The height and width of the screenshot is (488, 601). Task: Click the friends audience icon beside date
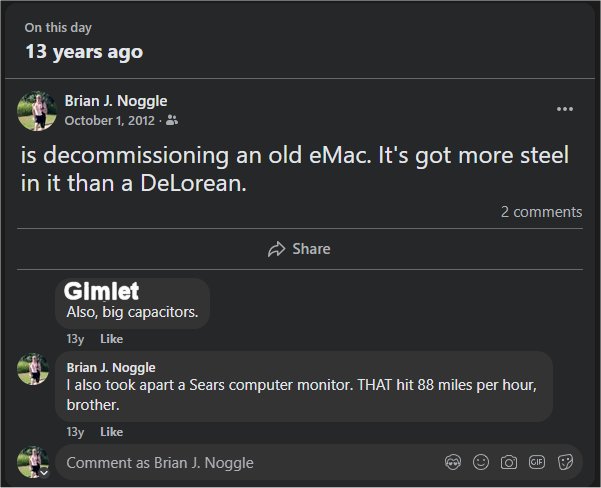click(x=172, y=120)
